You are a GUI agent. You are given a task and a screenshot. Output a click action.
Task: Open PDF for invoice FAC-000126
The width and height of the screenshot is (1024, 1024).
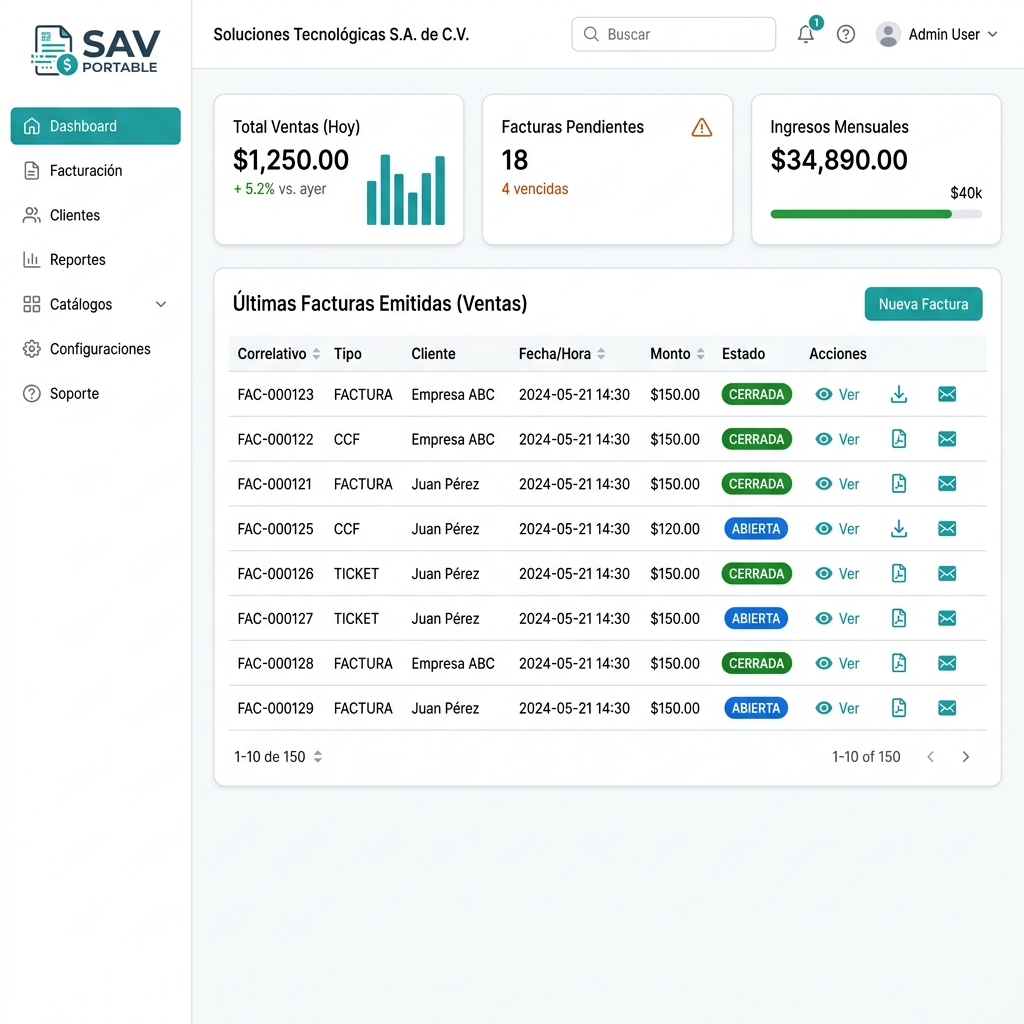[899, 573]
